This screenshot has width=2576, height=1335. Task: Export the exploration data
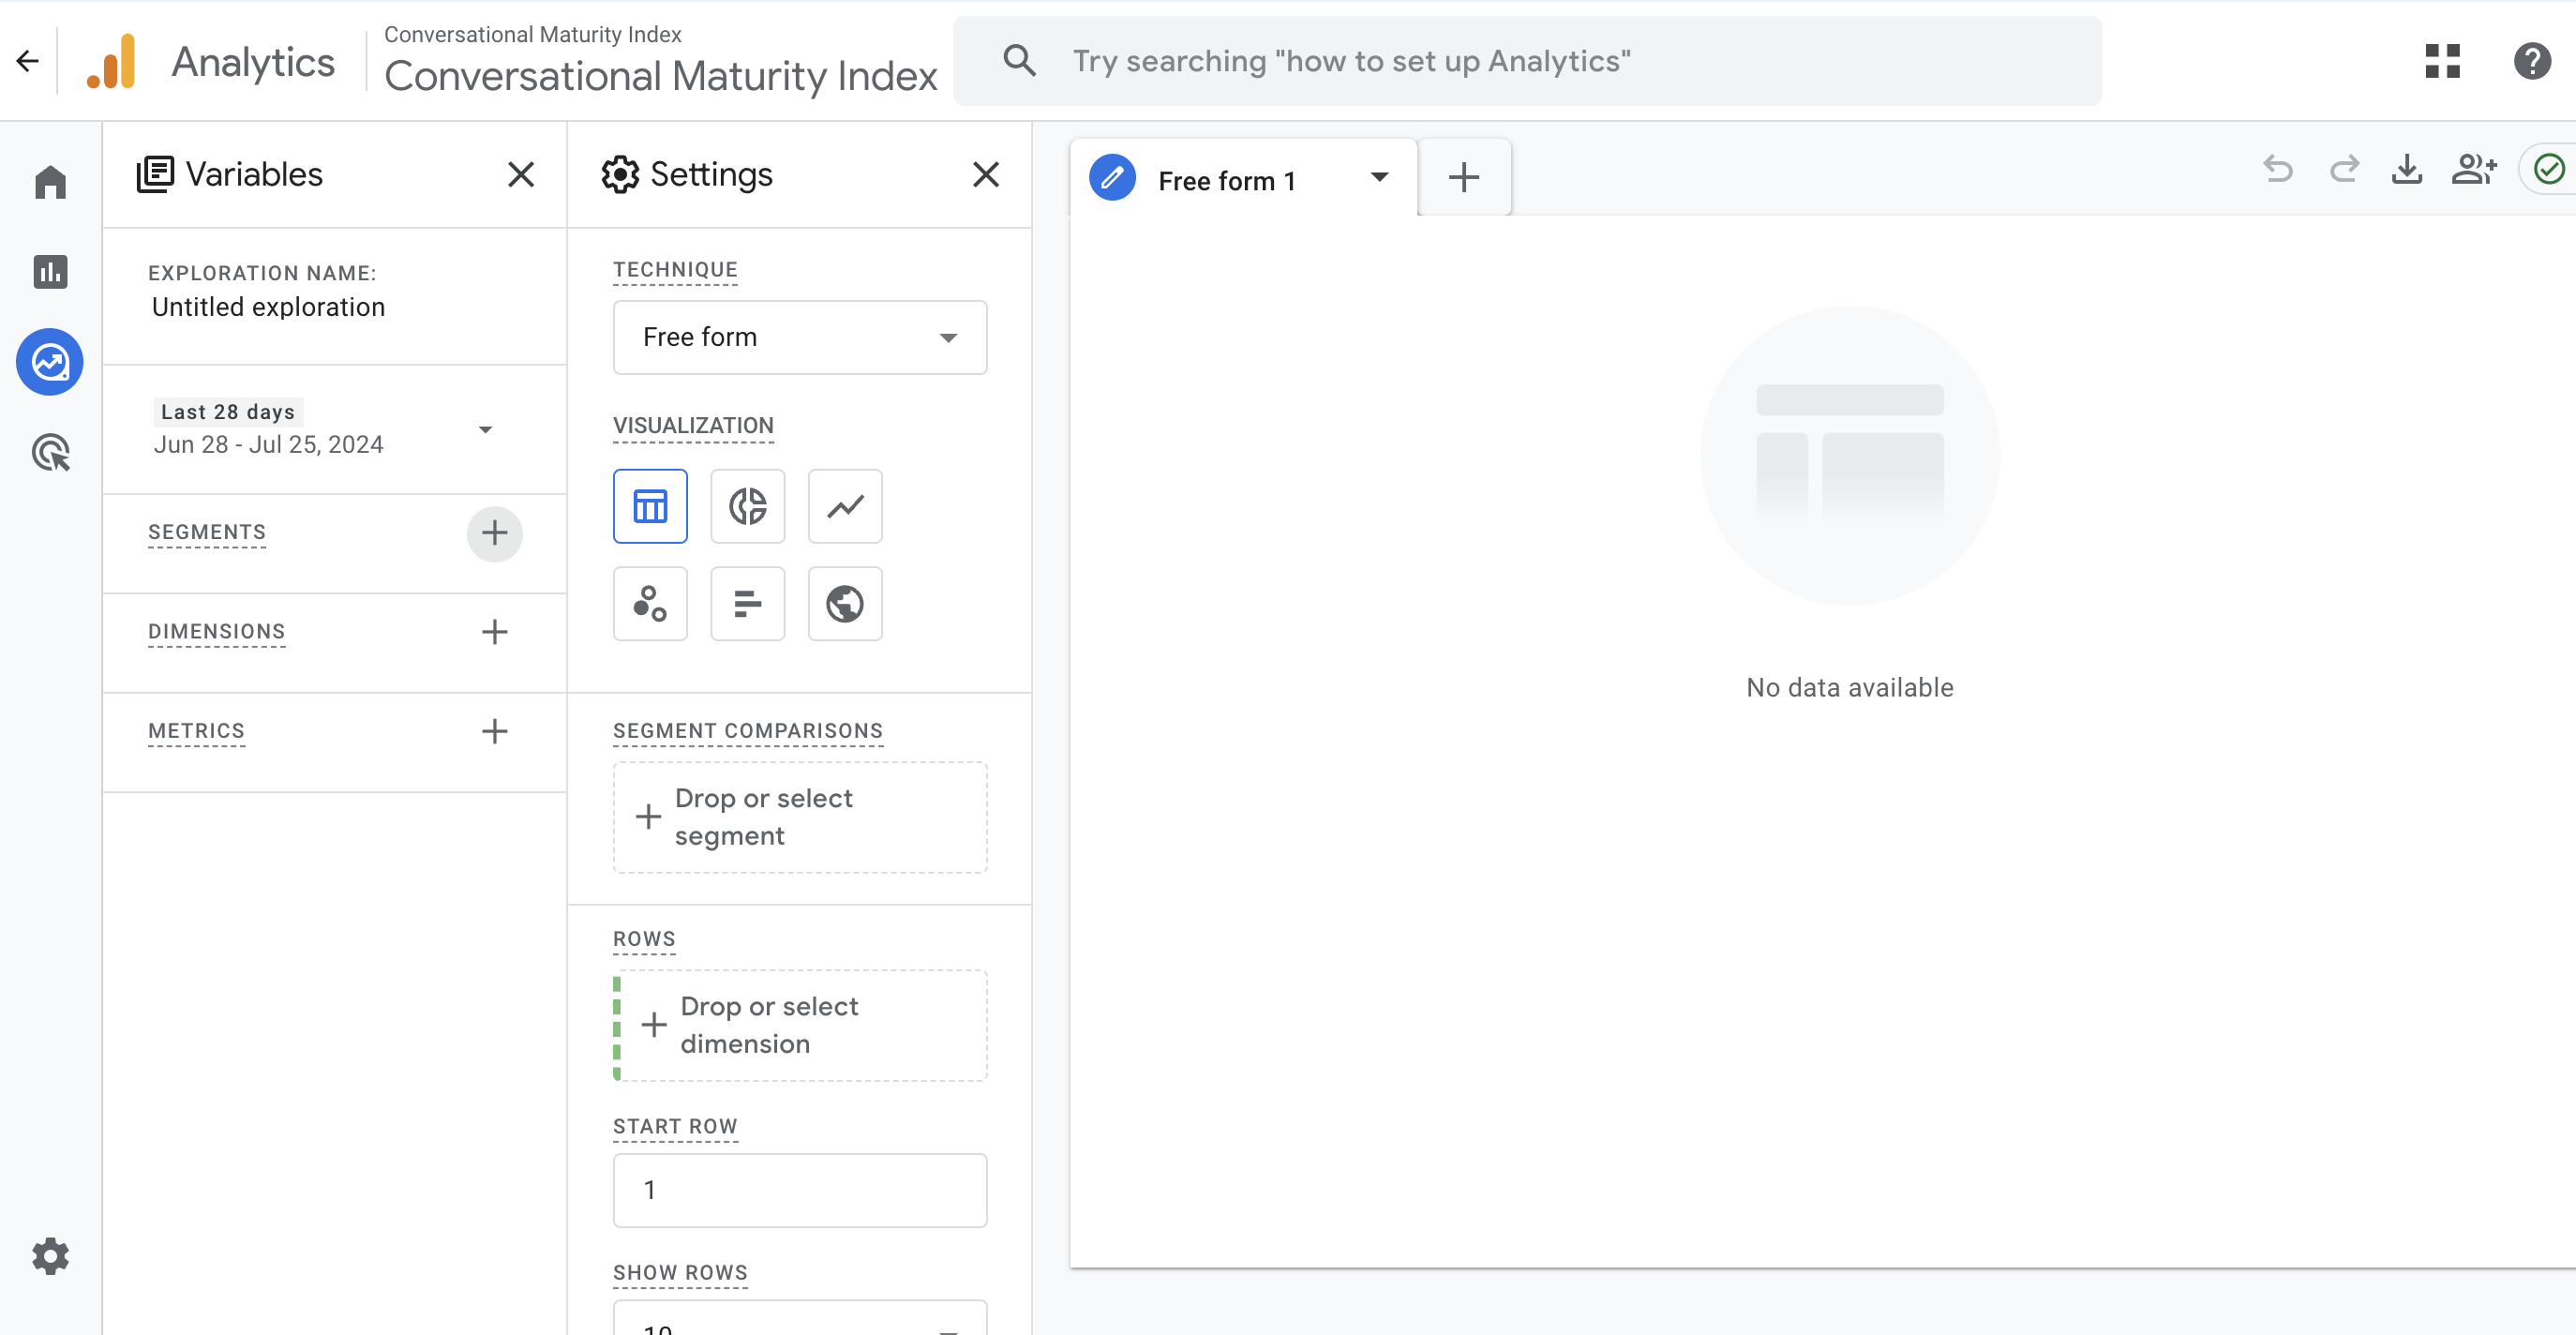(x=2407, y=169)
